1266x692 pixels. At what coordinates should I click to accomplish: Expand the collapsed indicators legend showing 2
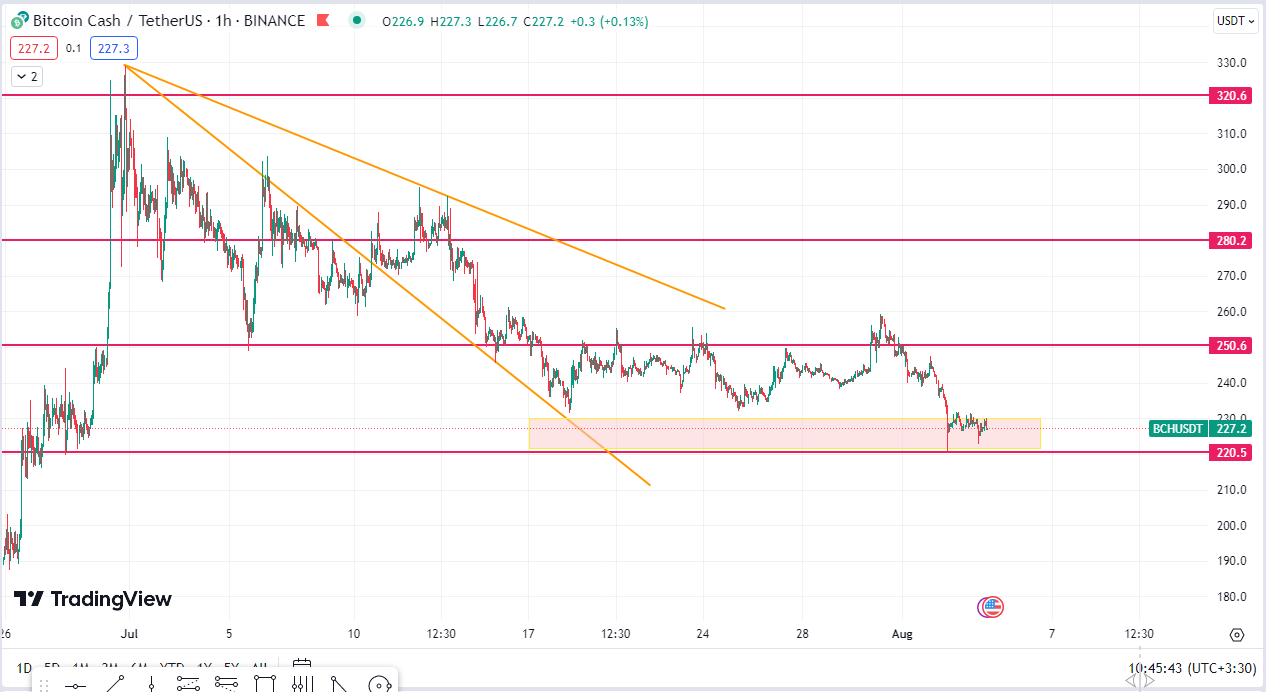point(26,76)
